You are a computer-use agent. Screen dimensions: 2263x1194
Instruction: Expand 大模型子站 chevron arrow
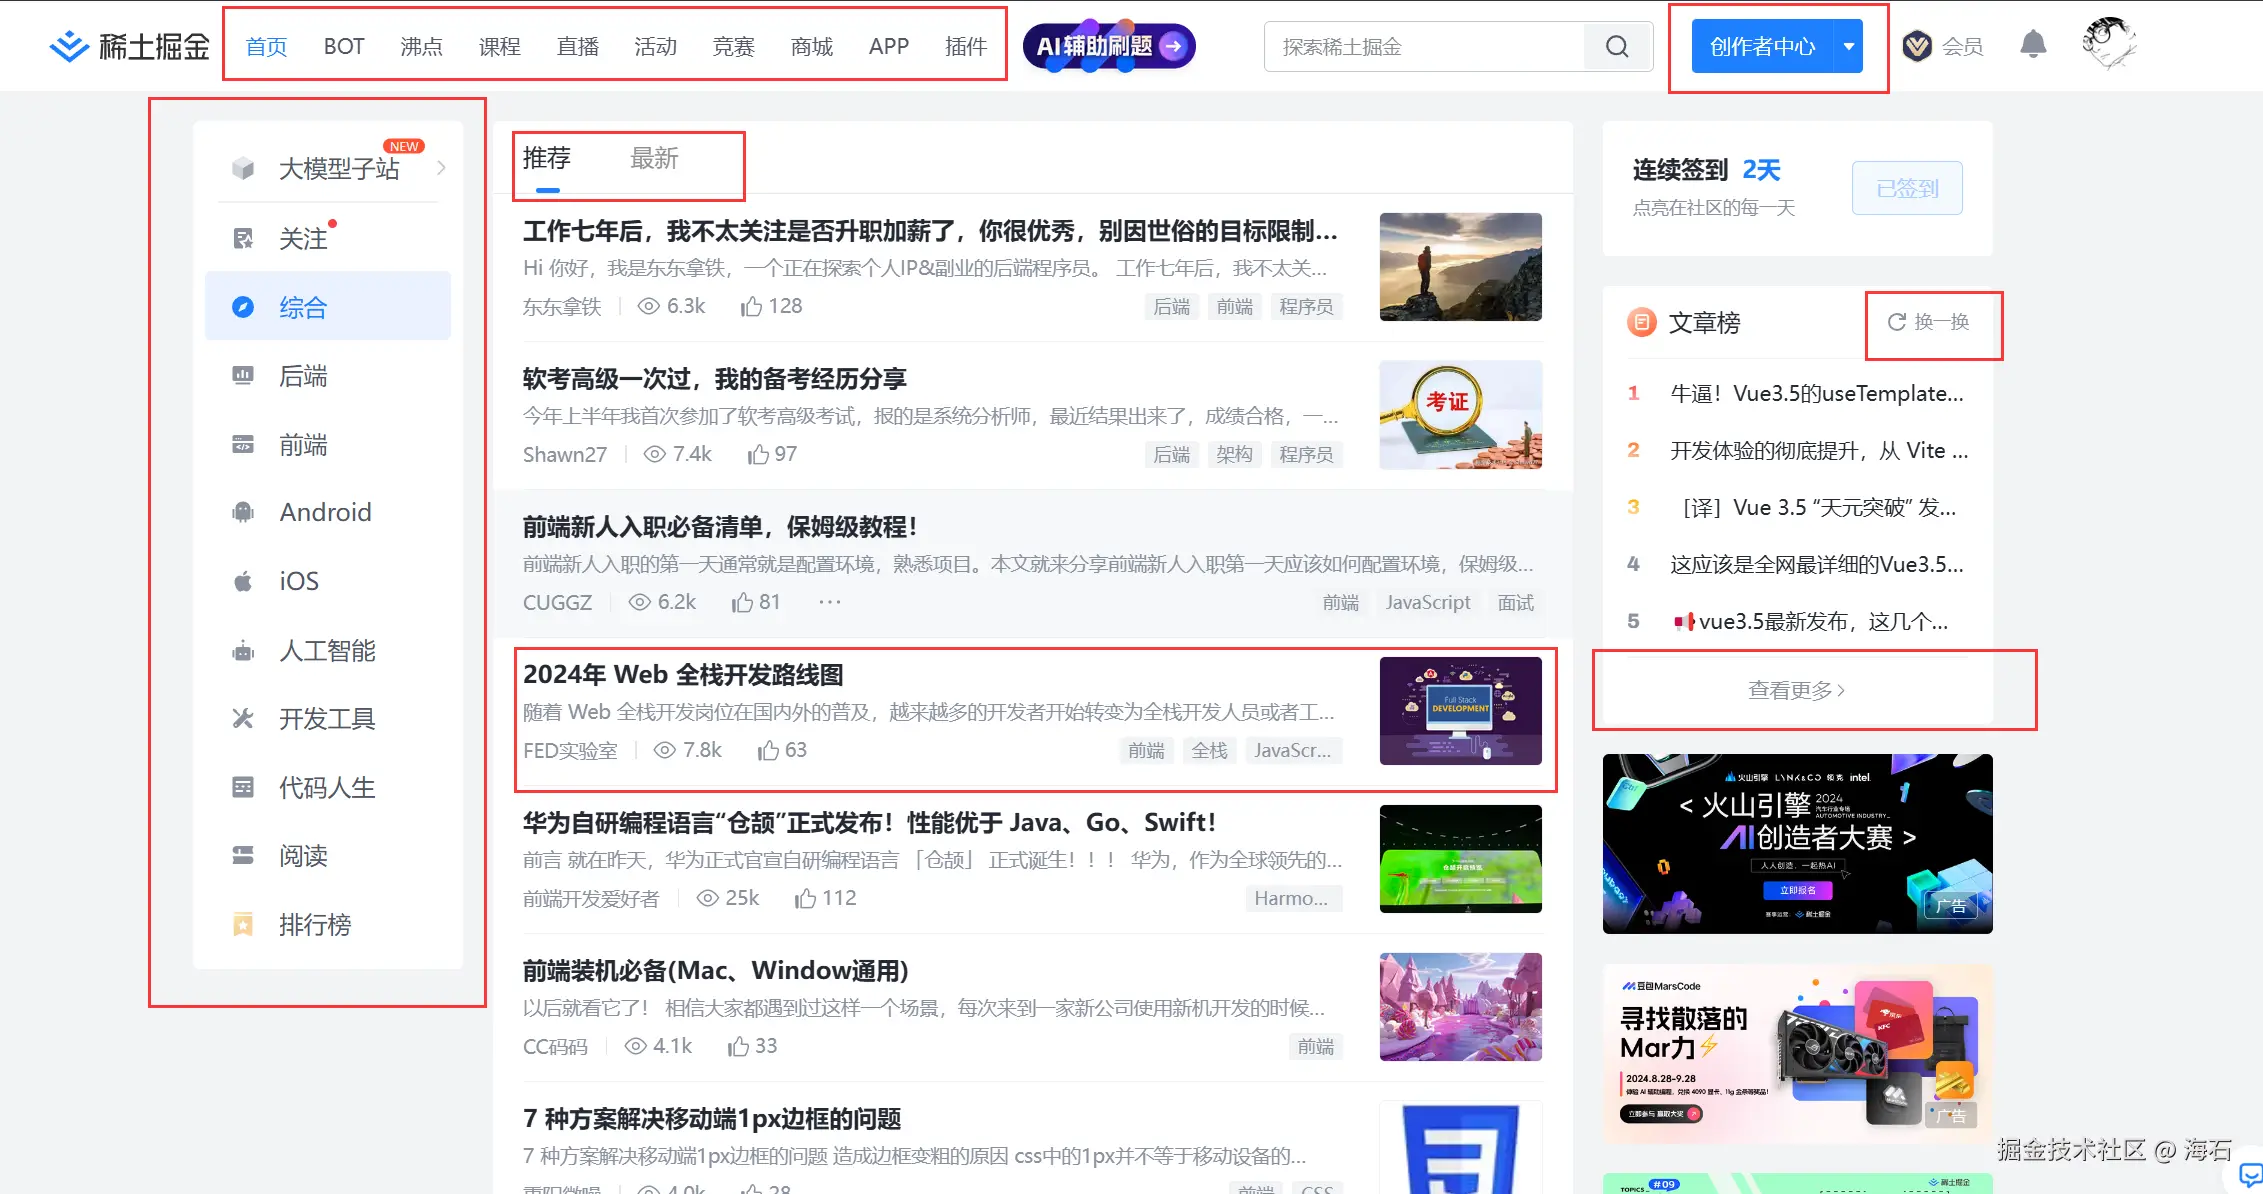[441, 168]
